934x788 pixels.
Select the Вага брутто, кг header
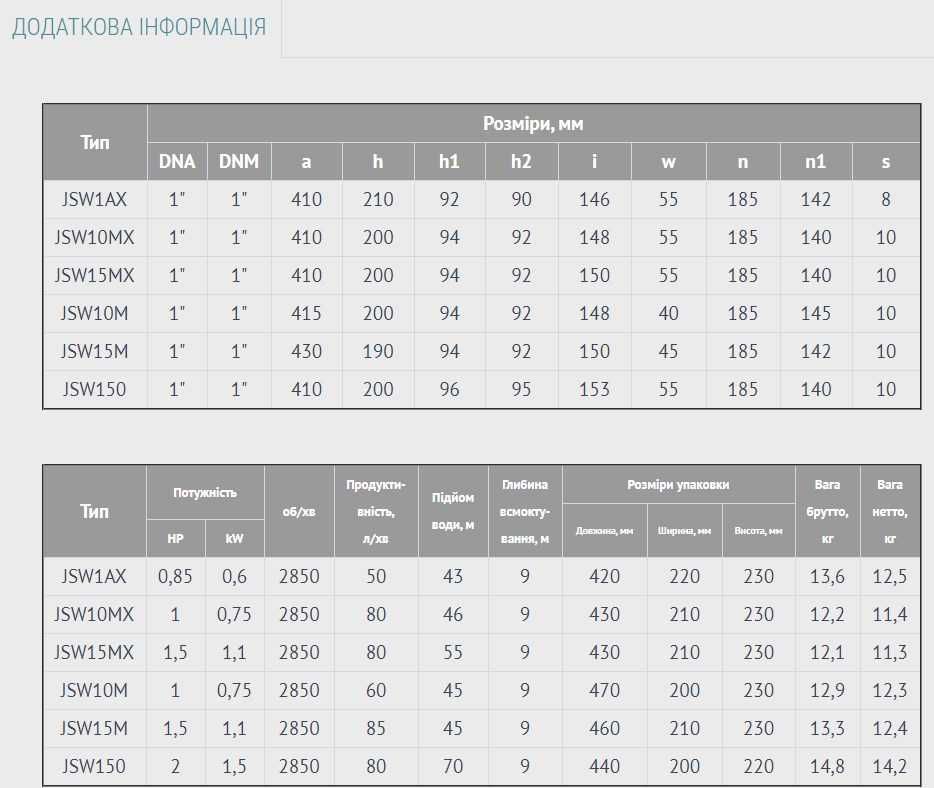tap(827, 512)
